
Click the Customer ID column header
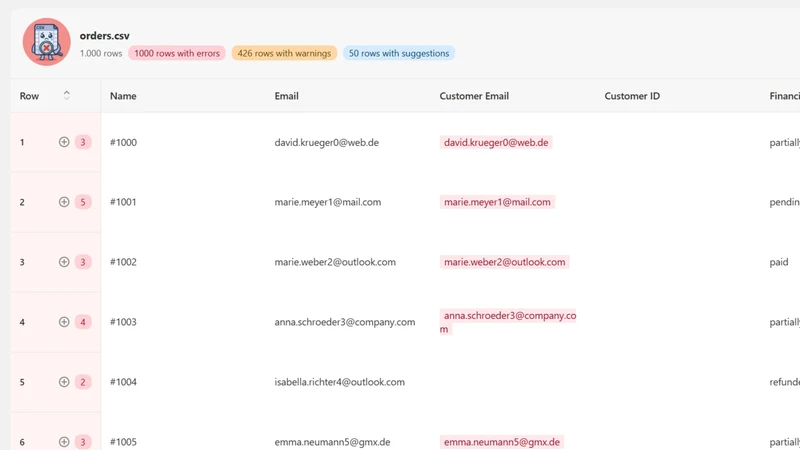pos(632,96)
